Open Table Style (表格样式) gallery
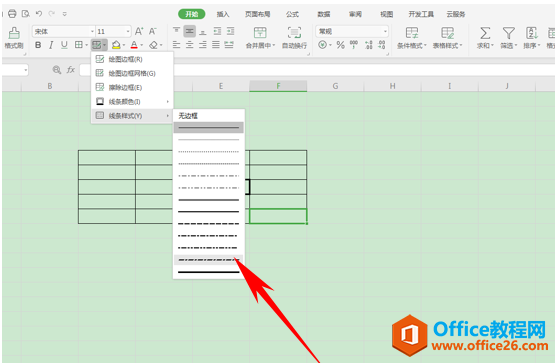Screen dimensions: 555x363 [x=447, y=38]
